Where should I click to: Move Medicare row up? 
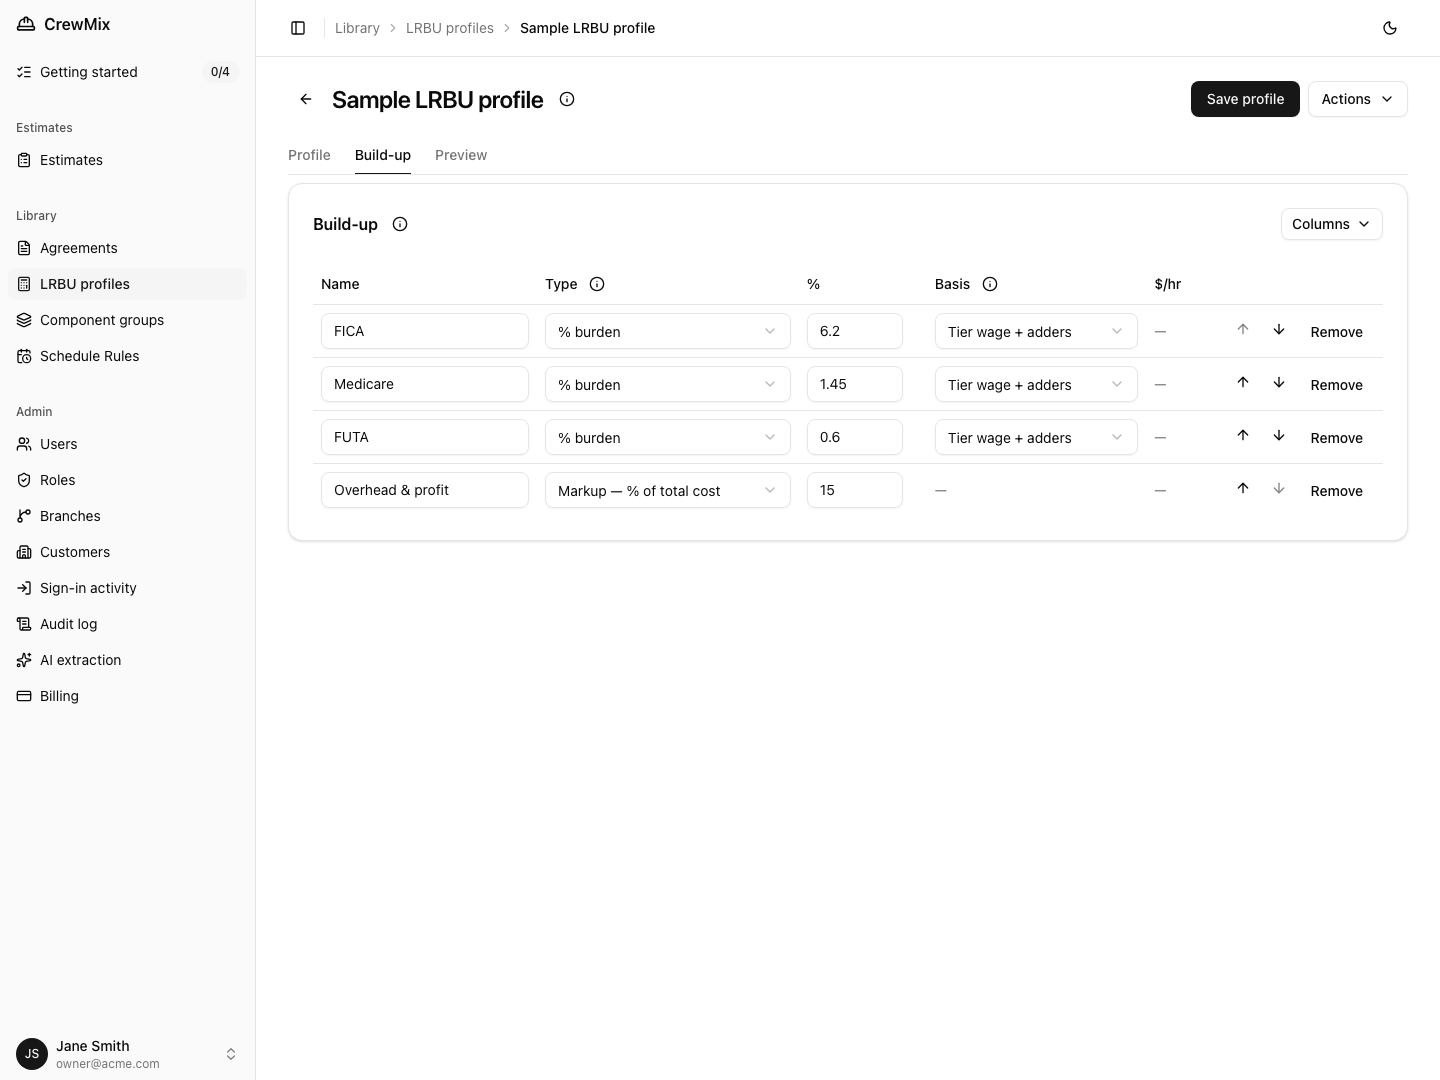(x=1243, y=383)
